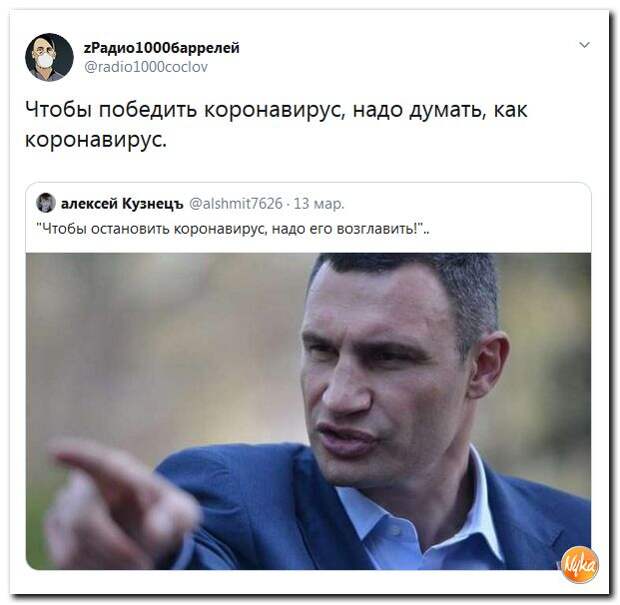Image resolution: width=620 pixels, height=605 pixels.
Task: Click the @radio1000coclov handle
Action: pos(146,67)
